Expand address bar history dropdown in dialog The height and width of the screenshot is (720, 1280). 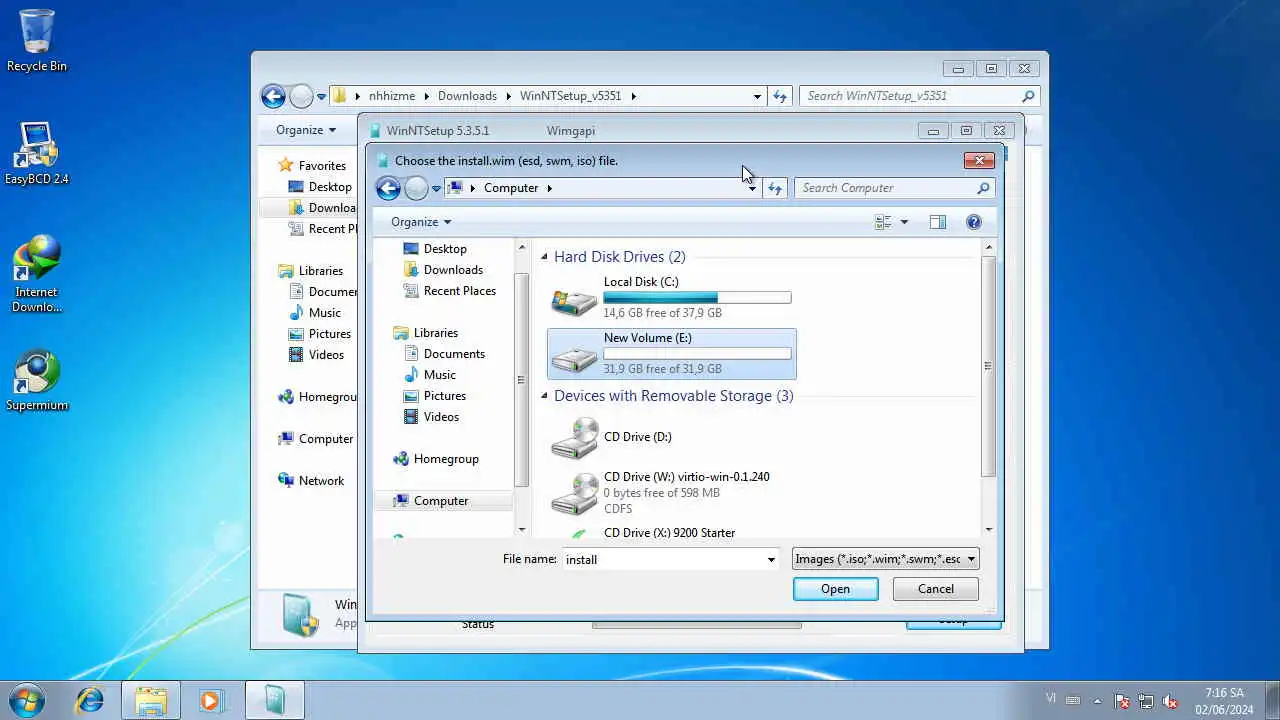[752, 188]
